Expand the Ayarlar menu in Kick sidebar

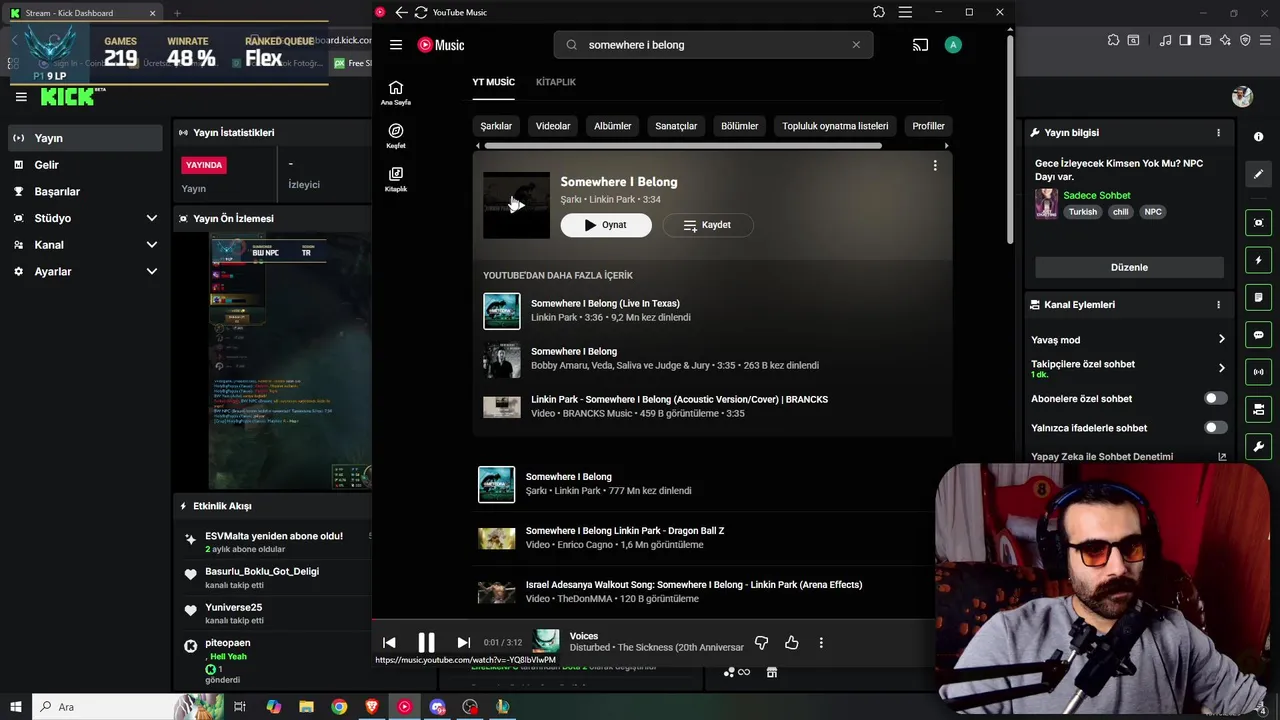coord(152,271)
